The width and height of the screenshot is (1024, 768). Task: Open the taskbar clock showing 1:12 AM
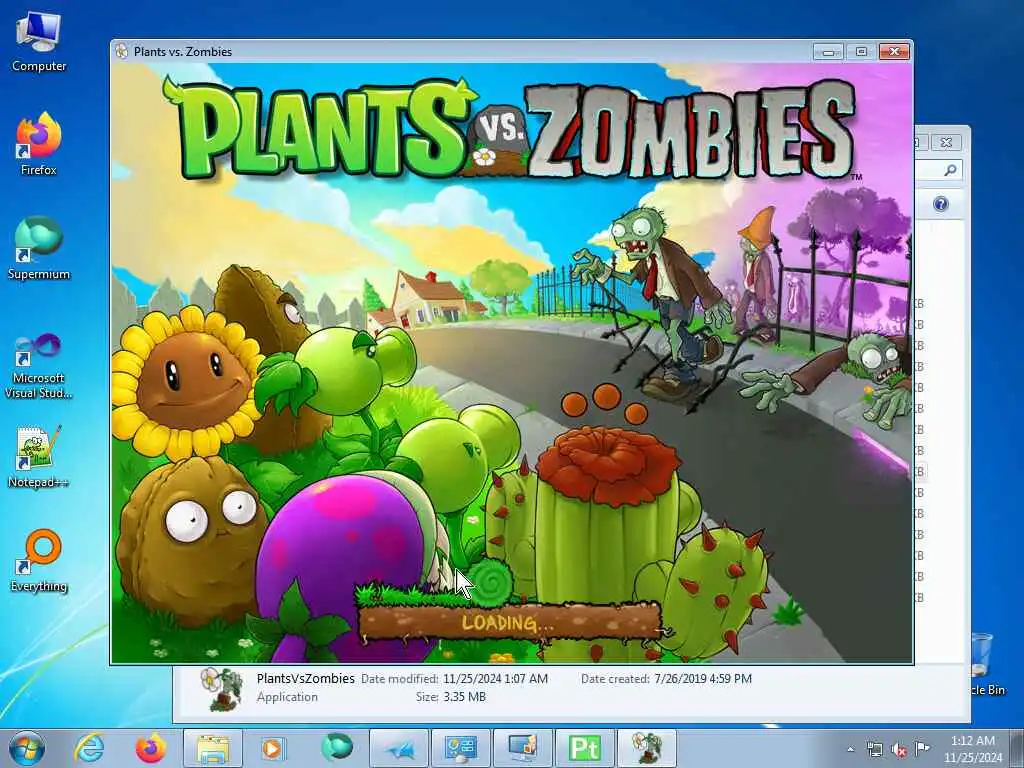973,749
